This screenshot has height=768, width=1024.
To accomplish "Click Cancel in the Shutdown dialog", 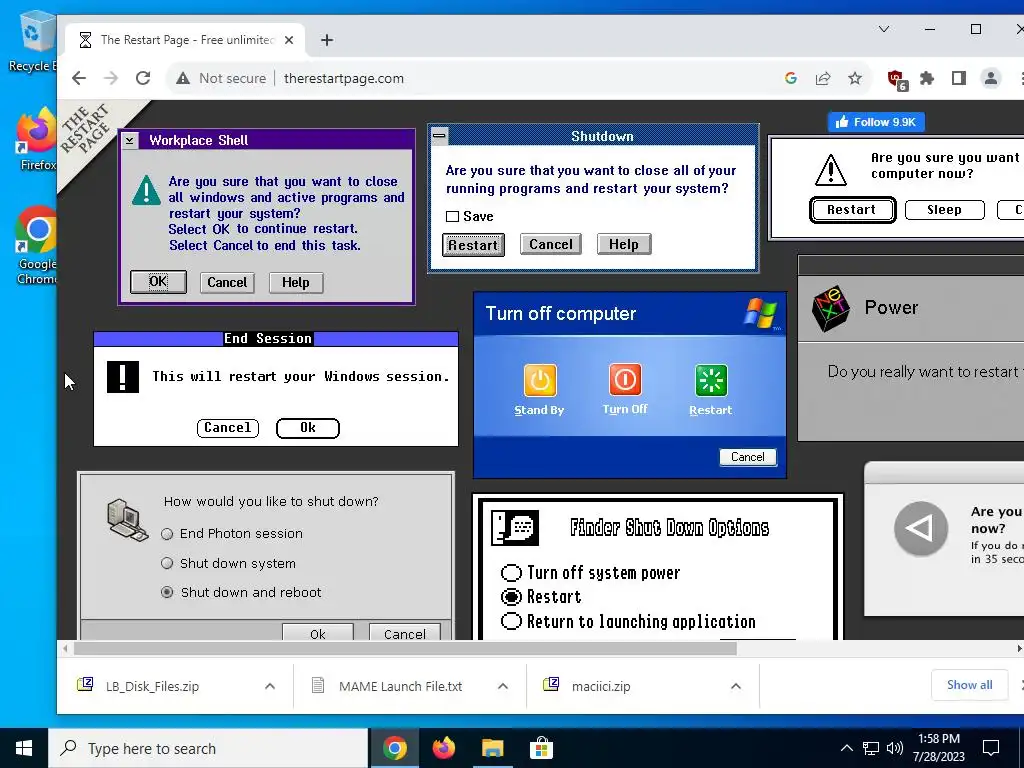I will (551, 244).
